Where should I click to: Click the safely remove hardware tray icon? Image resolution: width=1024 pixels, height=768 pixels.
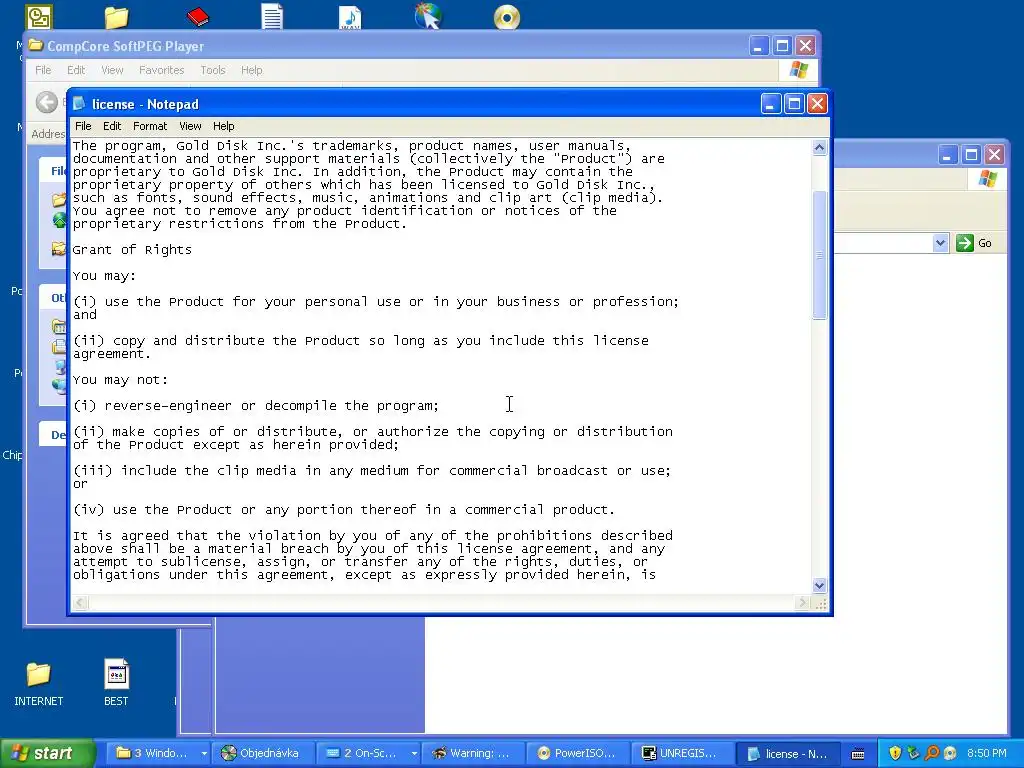coord(913,753)
